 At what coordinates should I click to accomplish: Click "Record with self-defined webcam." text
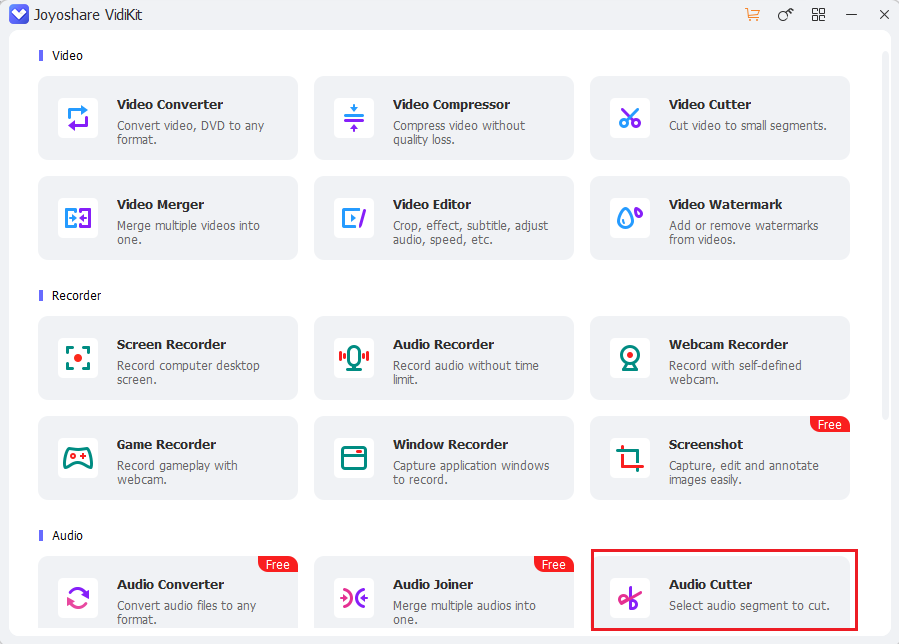coord(735,372)
